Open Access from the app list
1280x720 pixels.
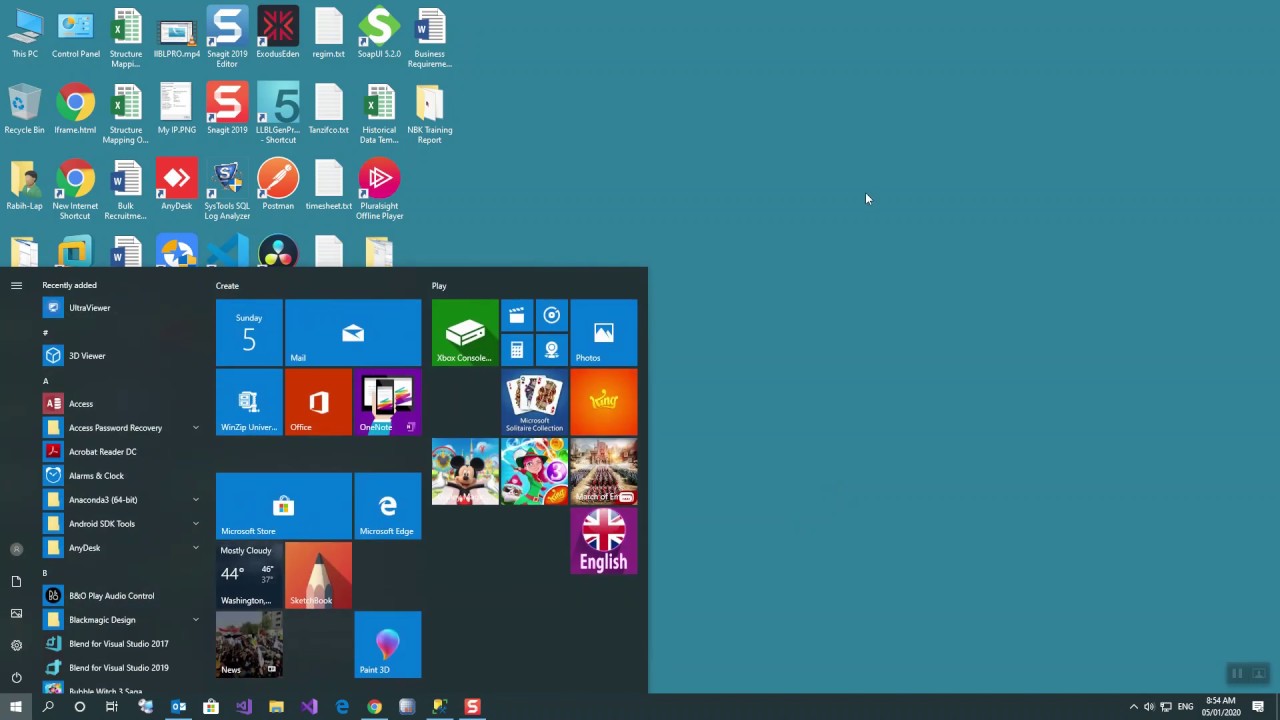(x=122, y=404)
